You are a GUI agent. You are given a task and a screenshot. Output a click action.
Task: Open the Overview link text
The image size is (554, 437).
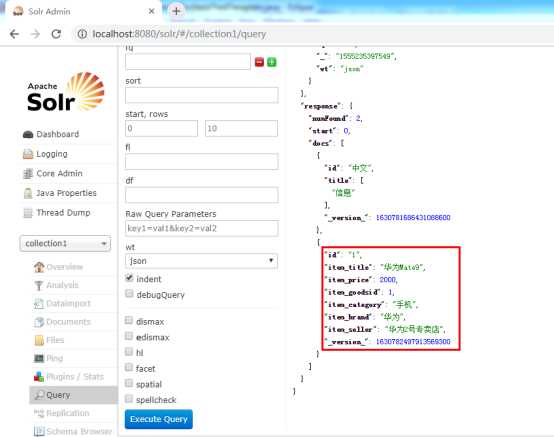click(x=65, y=267)
